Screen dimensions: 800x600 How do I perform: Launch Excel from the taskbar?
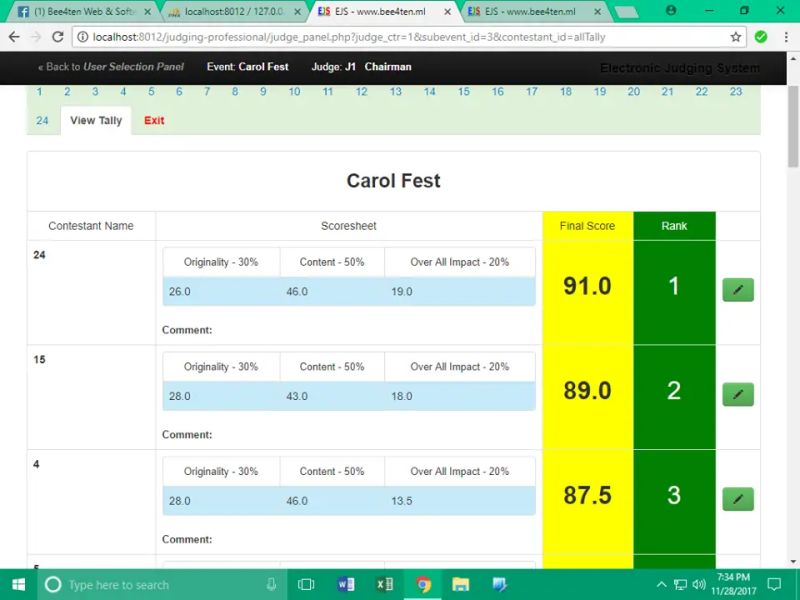(x=384, y=582)
